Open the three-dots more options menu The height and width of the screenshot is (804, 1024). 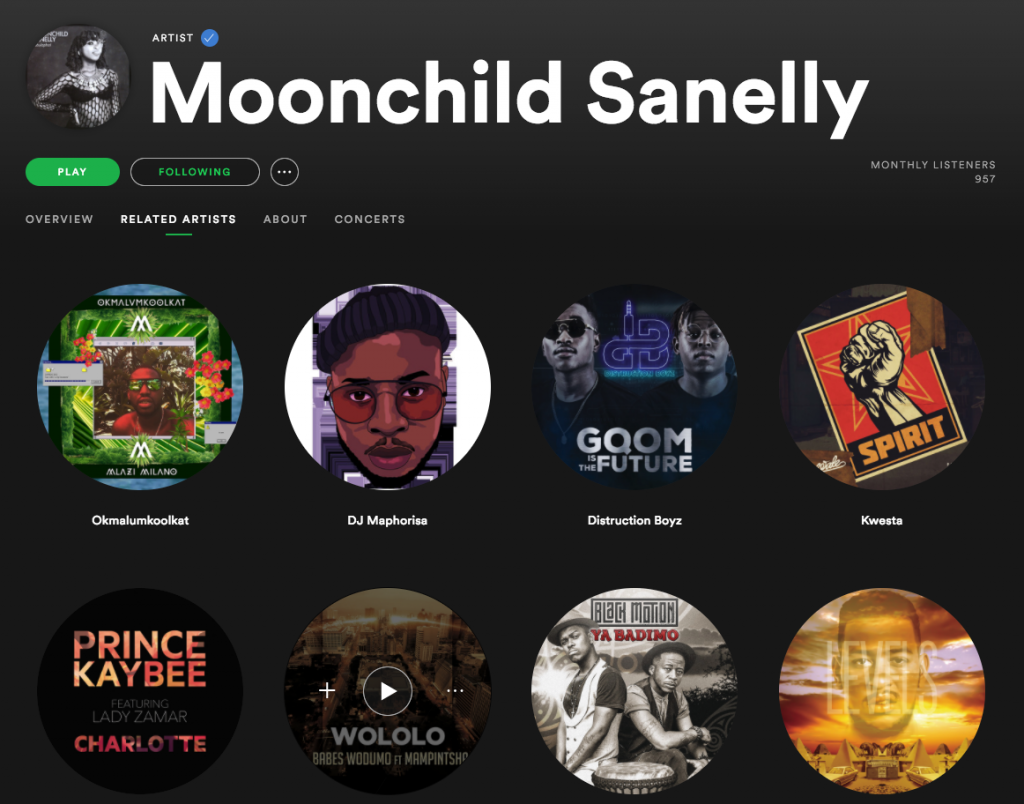coord(284,172)
